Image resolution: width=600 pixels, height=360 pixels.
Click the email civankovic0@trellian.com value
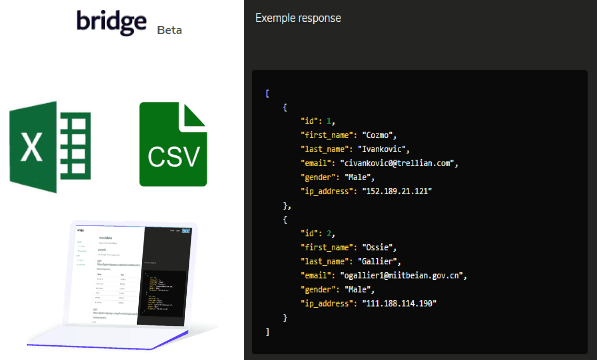[x=397, y=163]
